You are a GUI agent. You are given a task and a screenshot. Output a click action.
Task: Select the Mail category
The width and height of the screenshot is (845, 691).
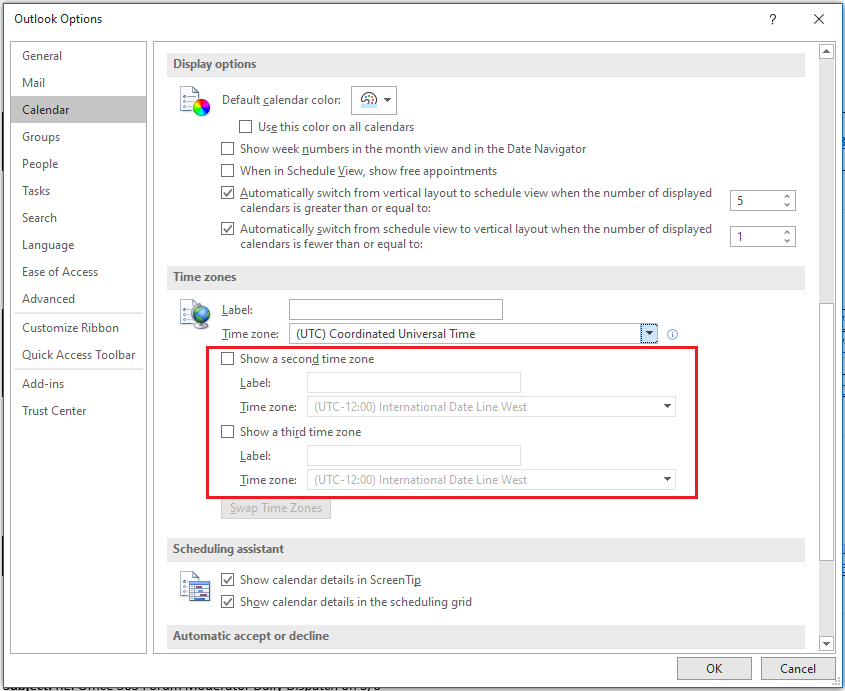coord(78,83)
